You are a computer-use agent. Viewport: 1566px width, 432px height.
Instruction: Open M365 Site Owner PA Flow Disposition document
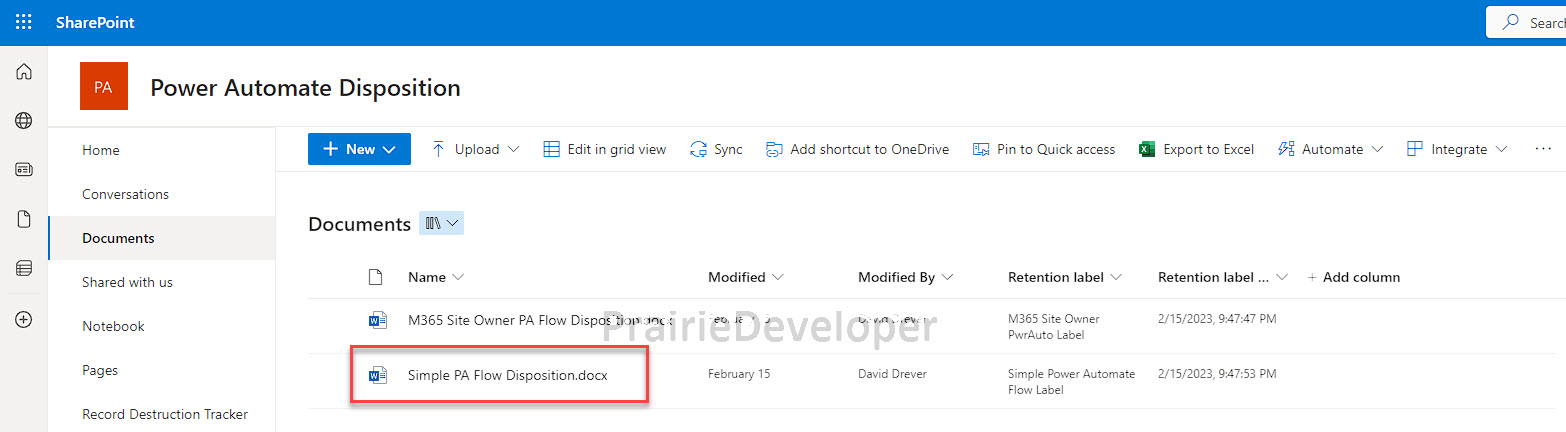(x=540, y=320)
